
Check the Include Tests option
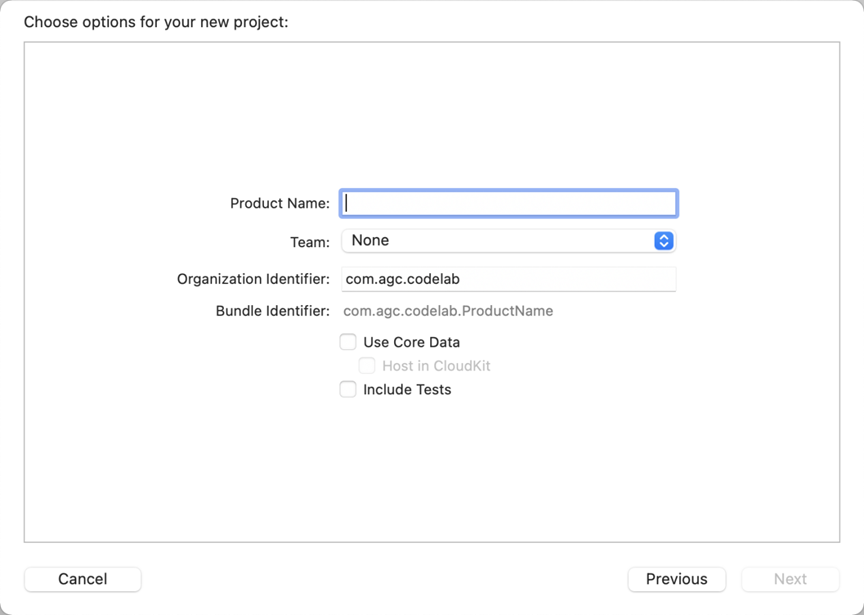click(348, 390)
